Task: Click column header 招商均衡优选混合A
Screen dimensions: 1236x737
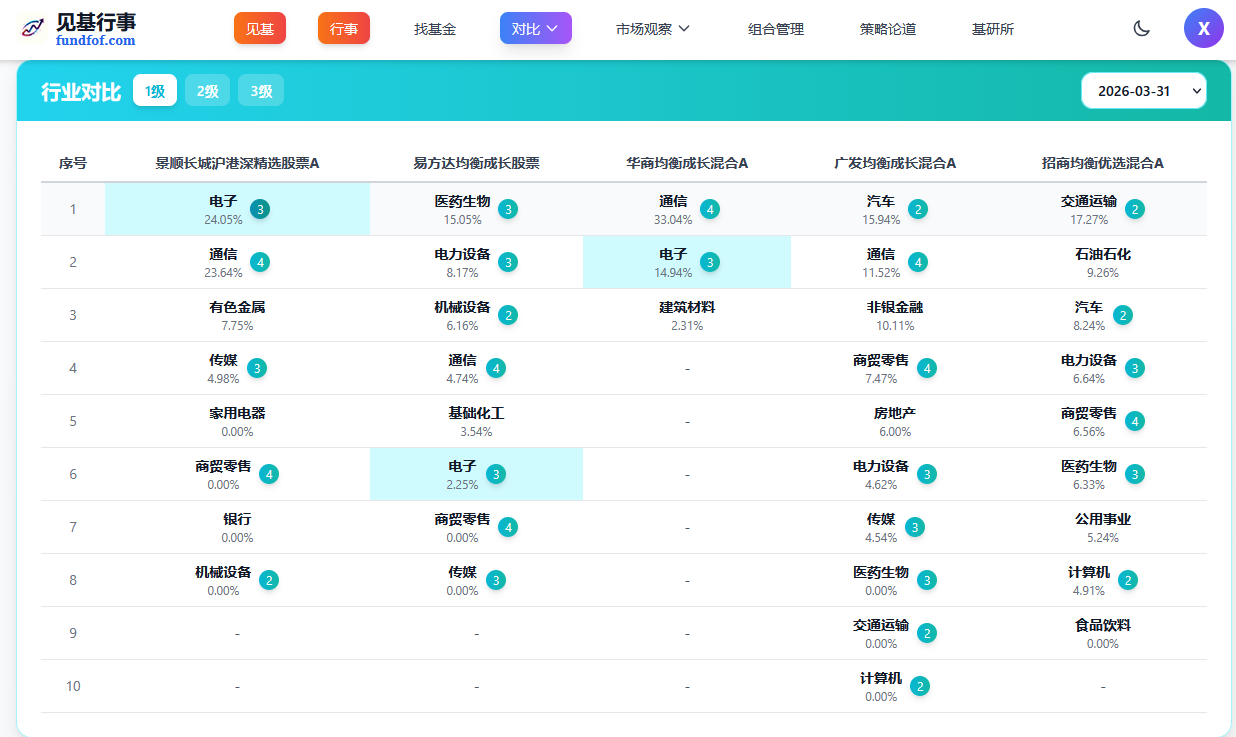Action: pos(1103,163)
